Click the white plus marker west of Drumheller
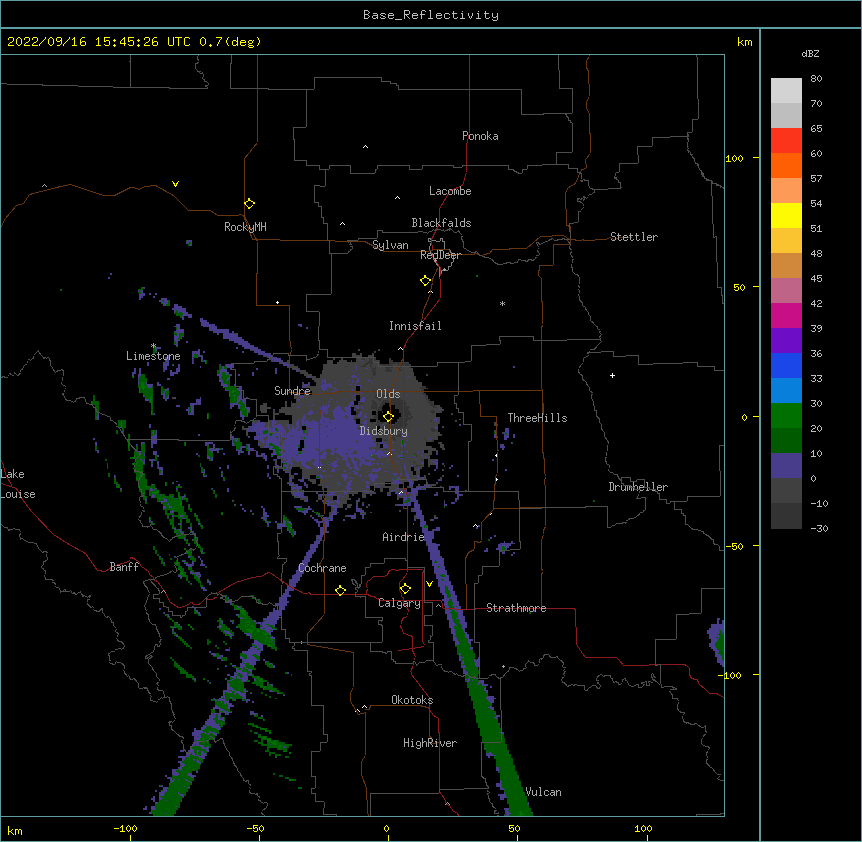The width and height of the screenshot is (862, 842). pos(612,375)
